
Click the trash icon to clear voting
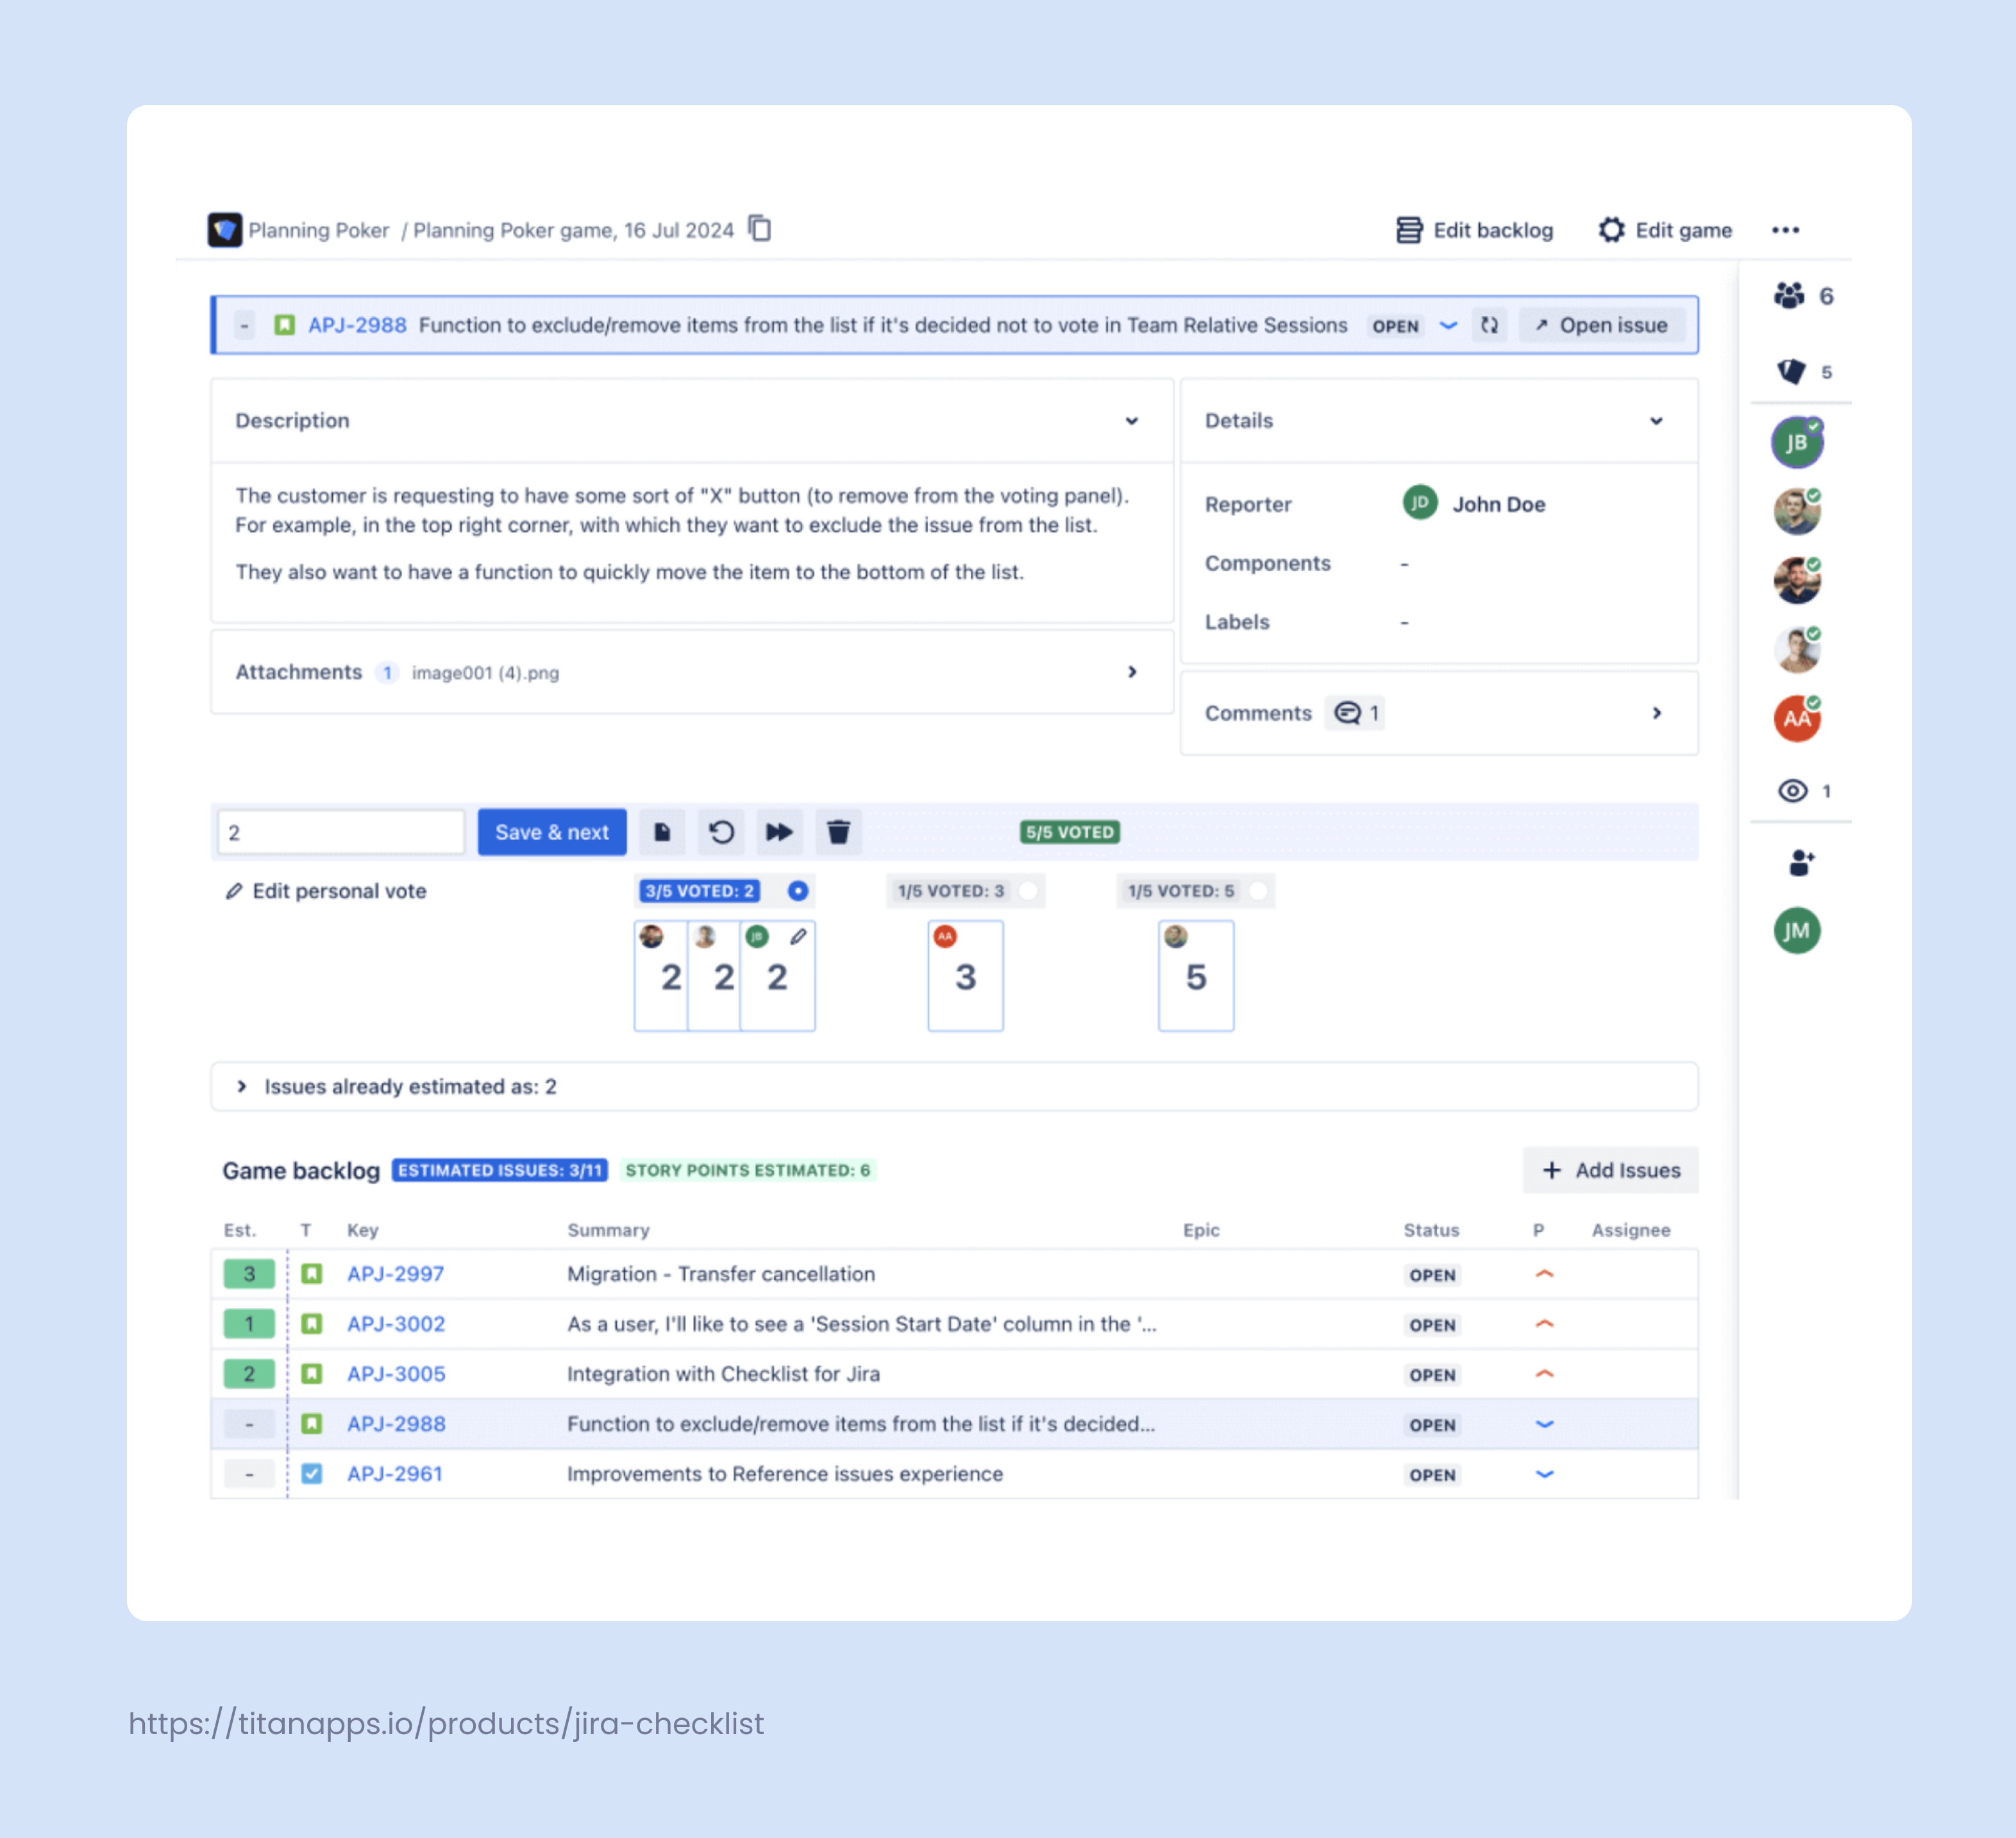pos(839,831)
